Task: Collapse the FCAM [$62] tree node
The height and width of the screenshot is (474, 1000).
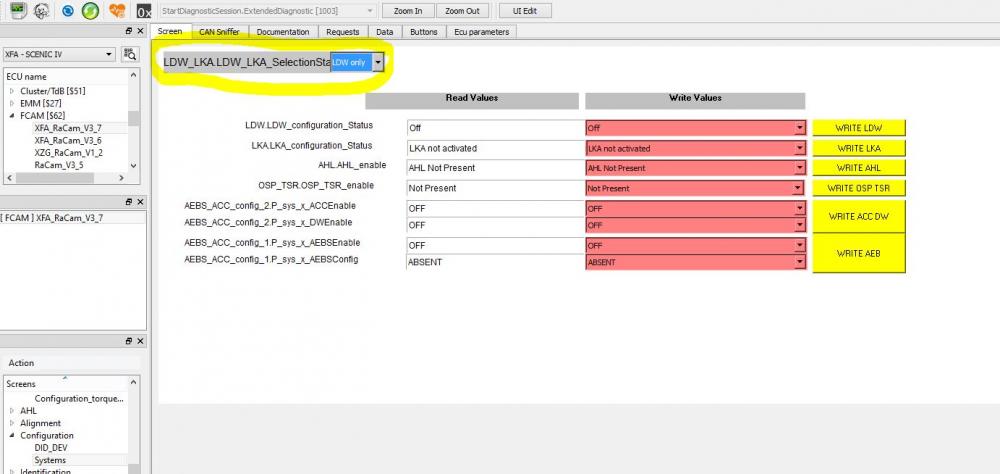Action: [11, 115]
